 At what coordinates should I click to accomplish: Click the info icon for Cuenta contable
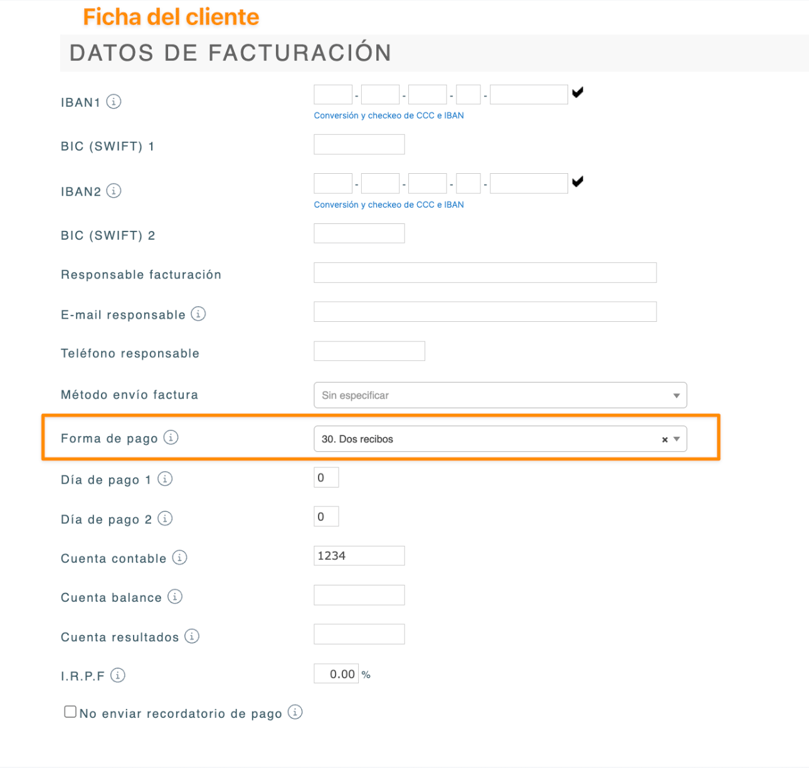coord(179,558)
